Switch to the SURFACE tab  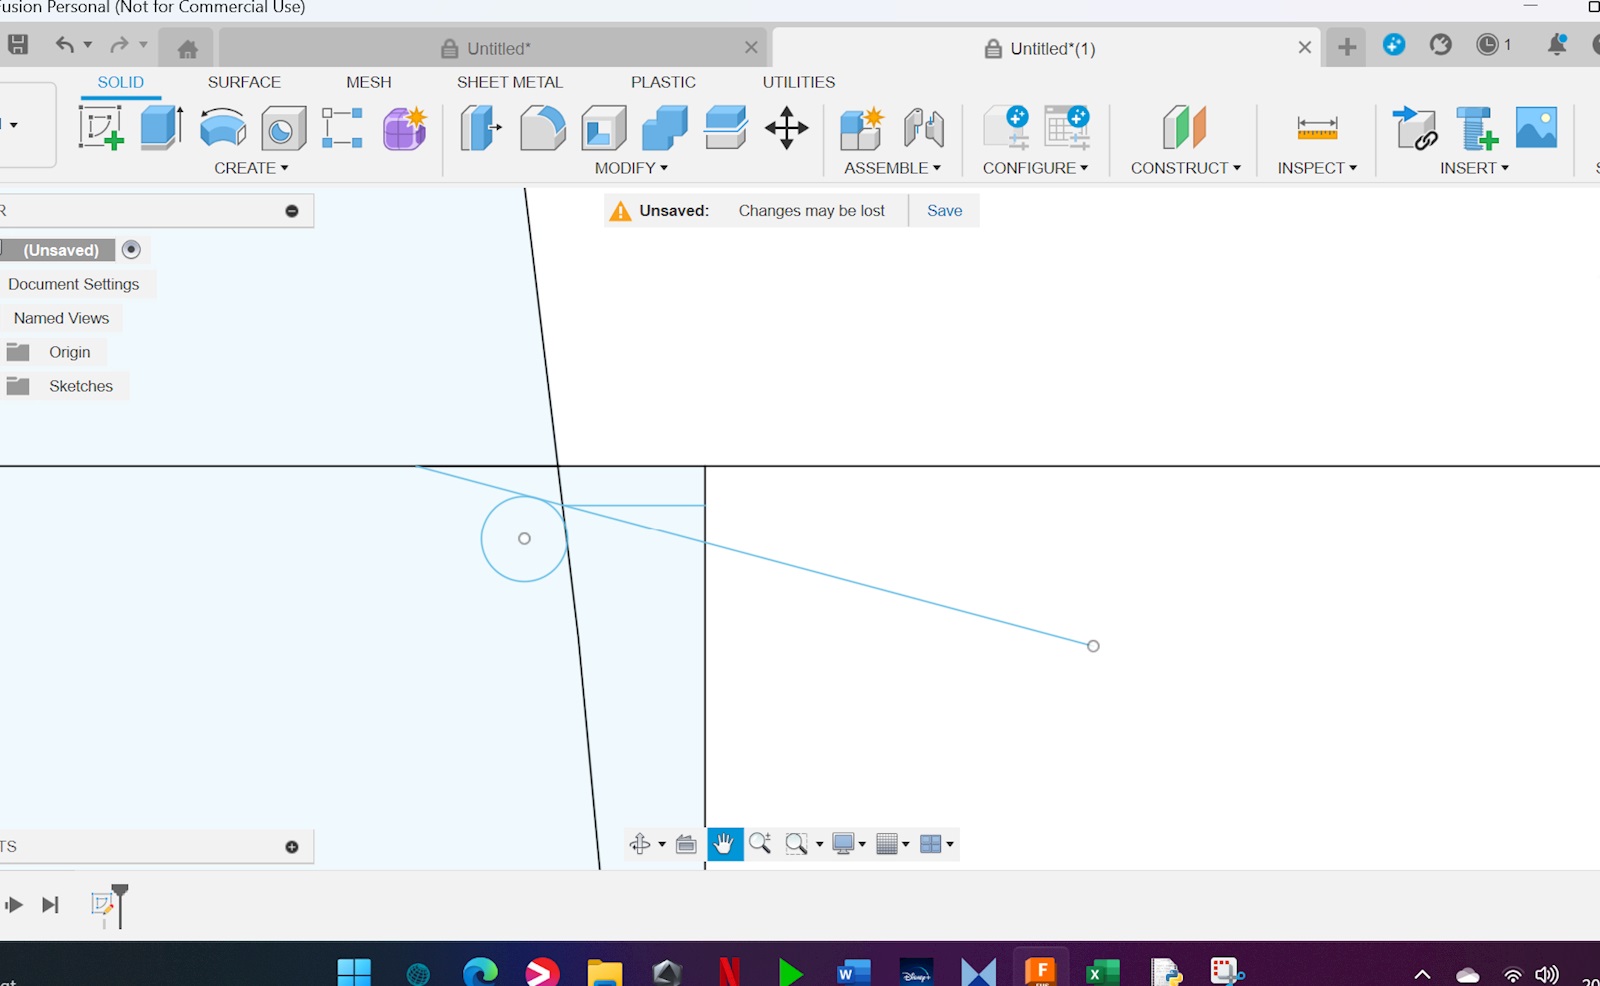tap(244, 82)
